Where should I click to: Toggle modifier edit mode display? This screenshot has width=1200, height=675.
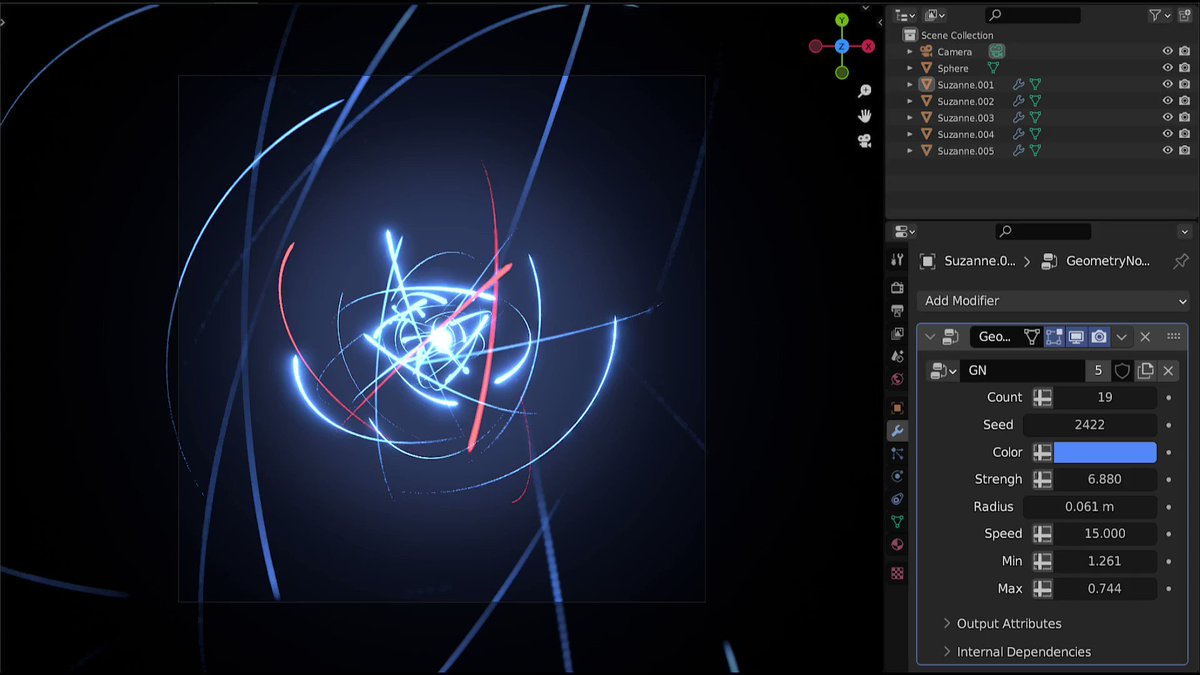point(1054,337)
